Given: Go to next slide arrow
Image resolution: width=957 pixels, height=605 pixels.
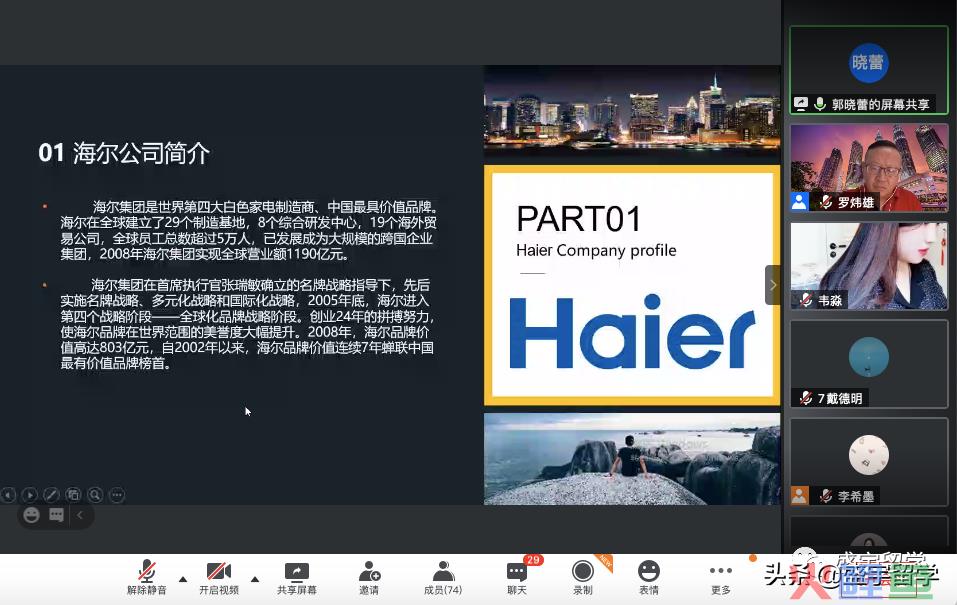Looking at the screenshot, I should point(29,495).
